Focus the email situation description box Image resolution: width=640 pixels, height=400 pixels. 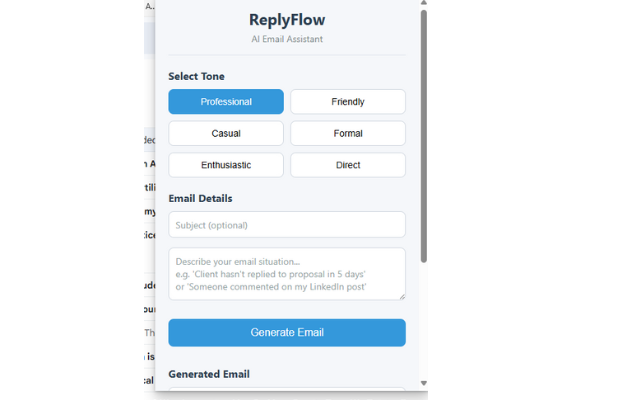click(x=287, y=273)
